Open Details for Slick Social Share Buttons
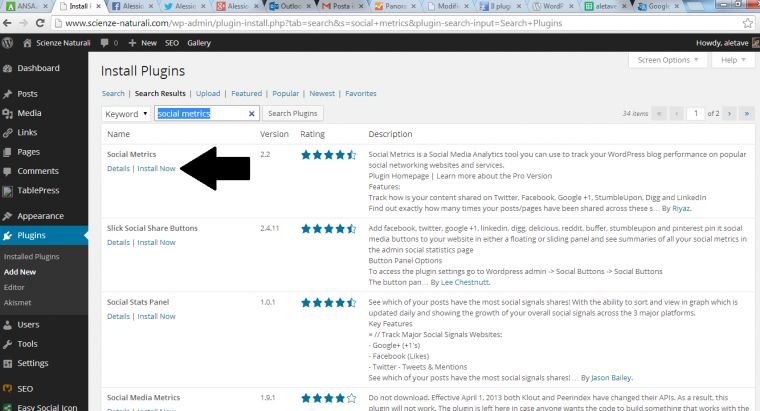This screenshot has width=760, height=411. (x=118, y=242)
